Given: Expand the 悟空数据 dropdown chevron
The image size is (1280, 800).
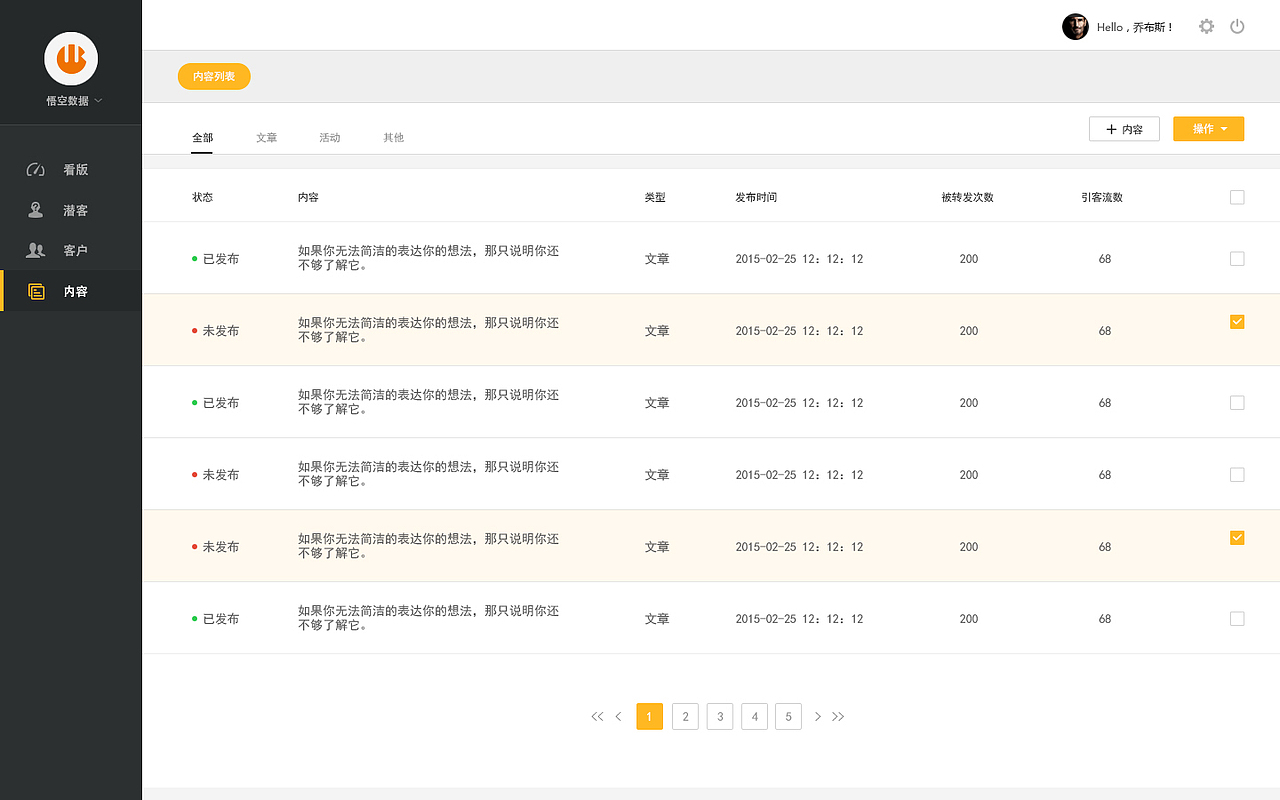Looking at the screenshot, I should coord(98,100).
